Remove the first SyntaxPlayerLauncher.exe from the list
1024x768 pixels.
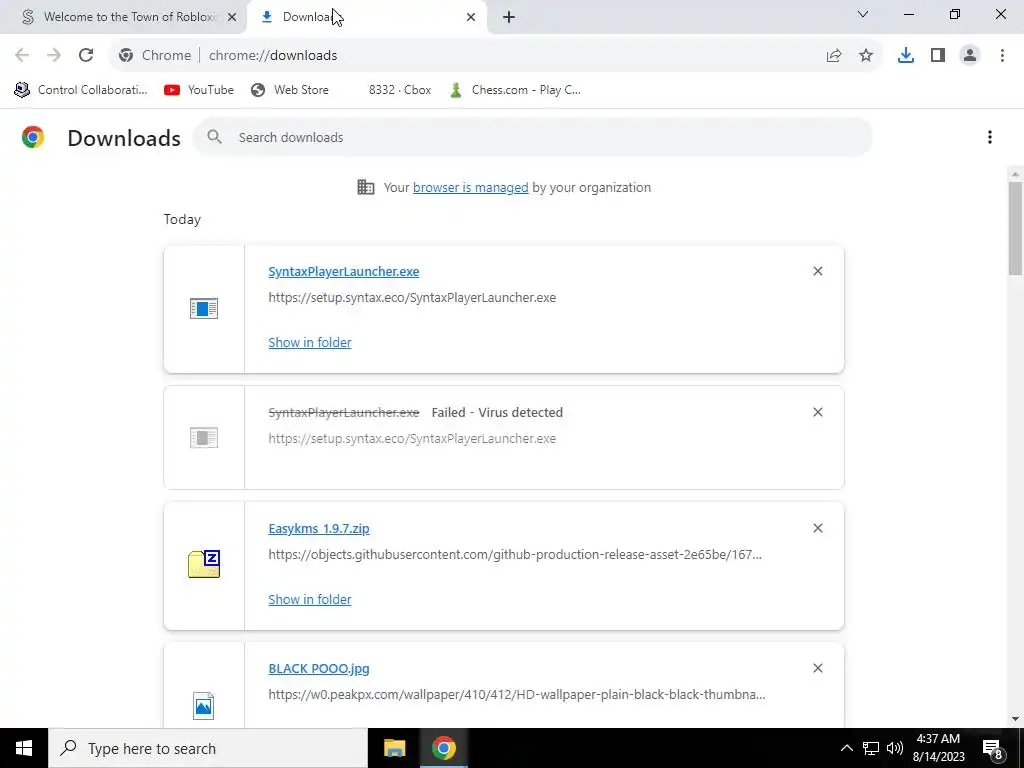(x=818, y=271)
